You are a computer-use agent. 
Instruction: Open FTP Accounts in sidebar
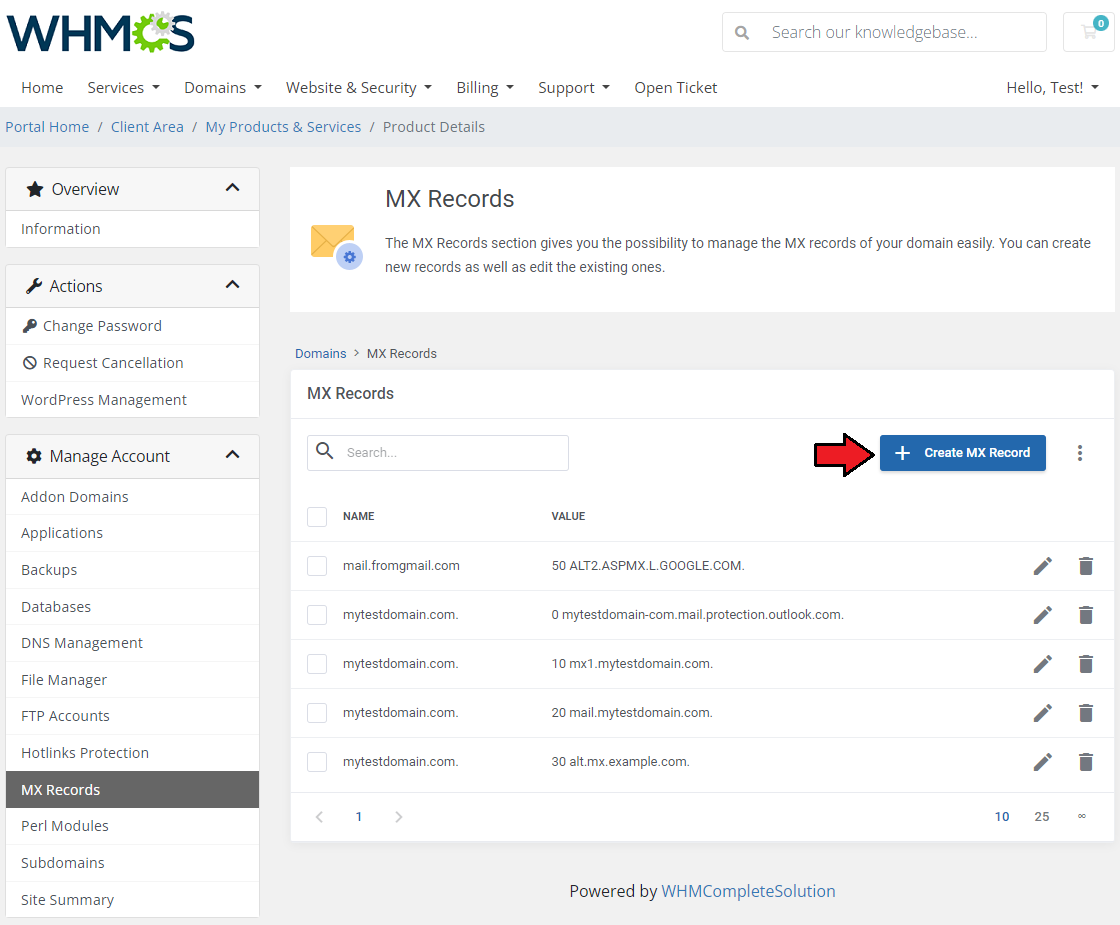click(132, 716)
